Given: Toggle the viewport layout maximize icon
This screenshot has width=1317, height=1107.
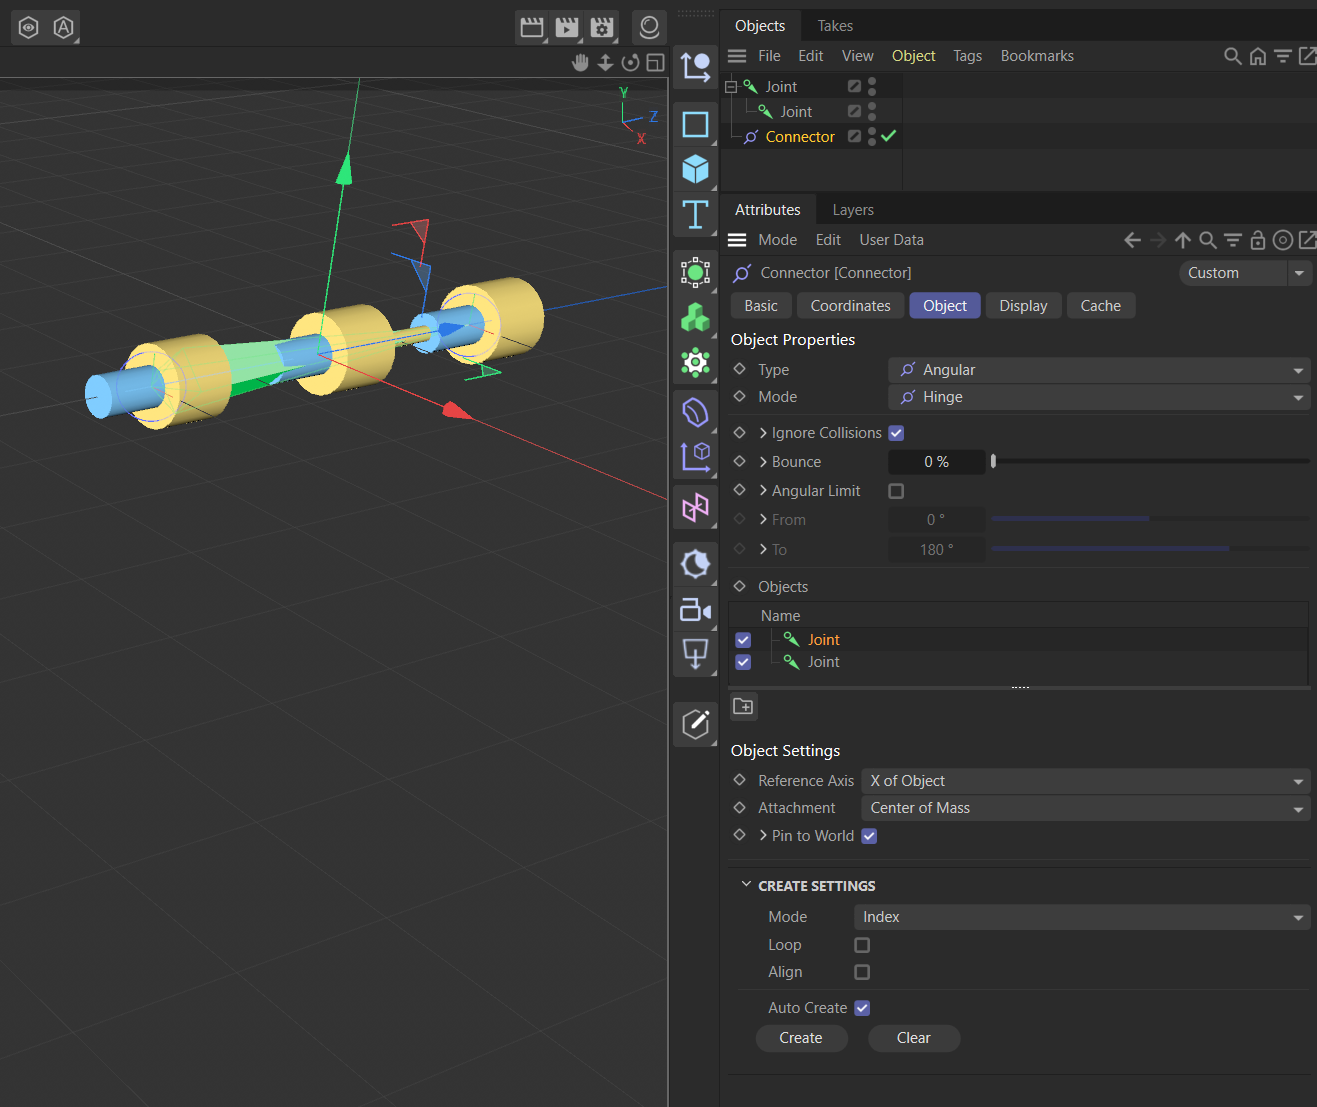Looking at the screenshot, I should [x=655, y=63].
